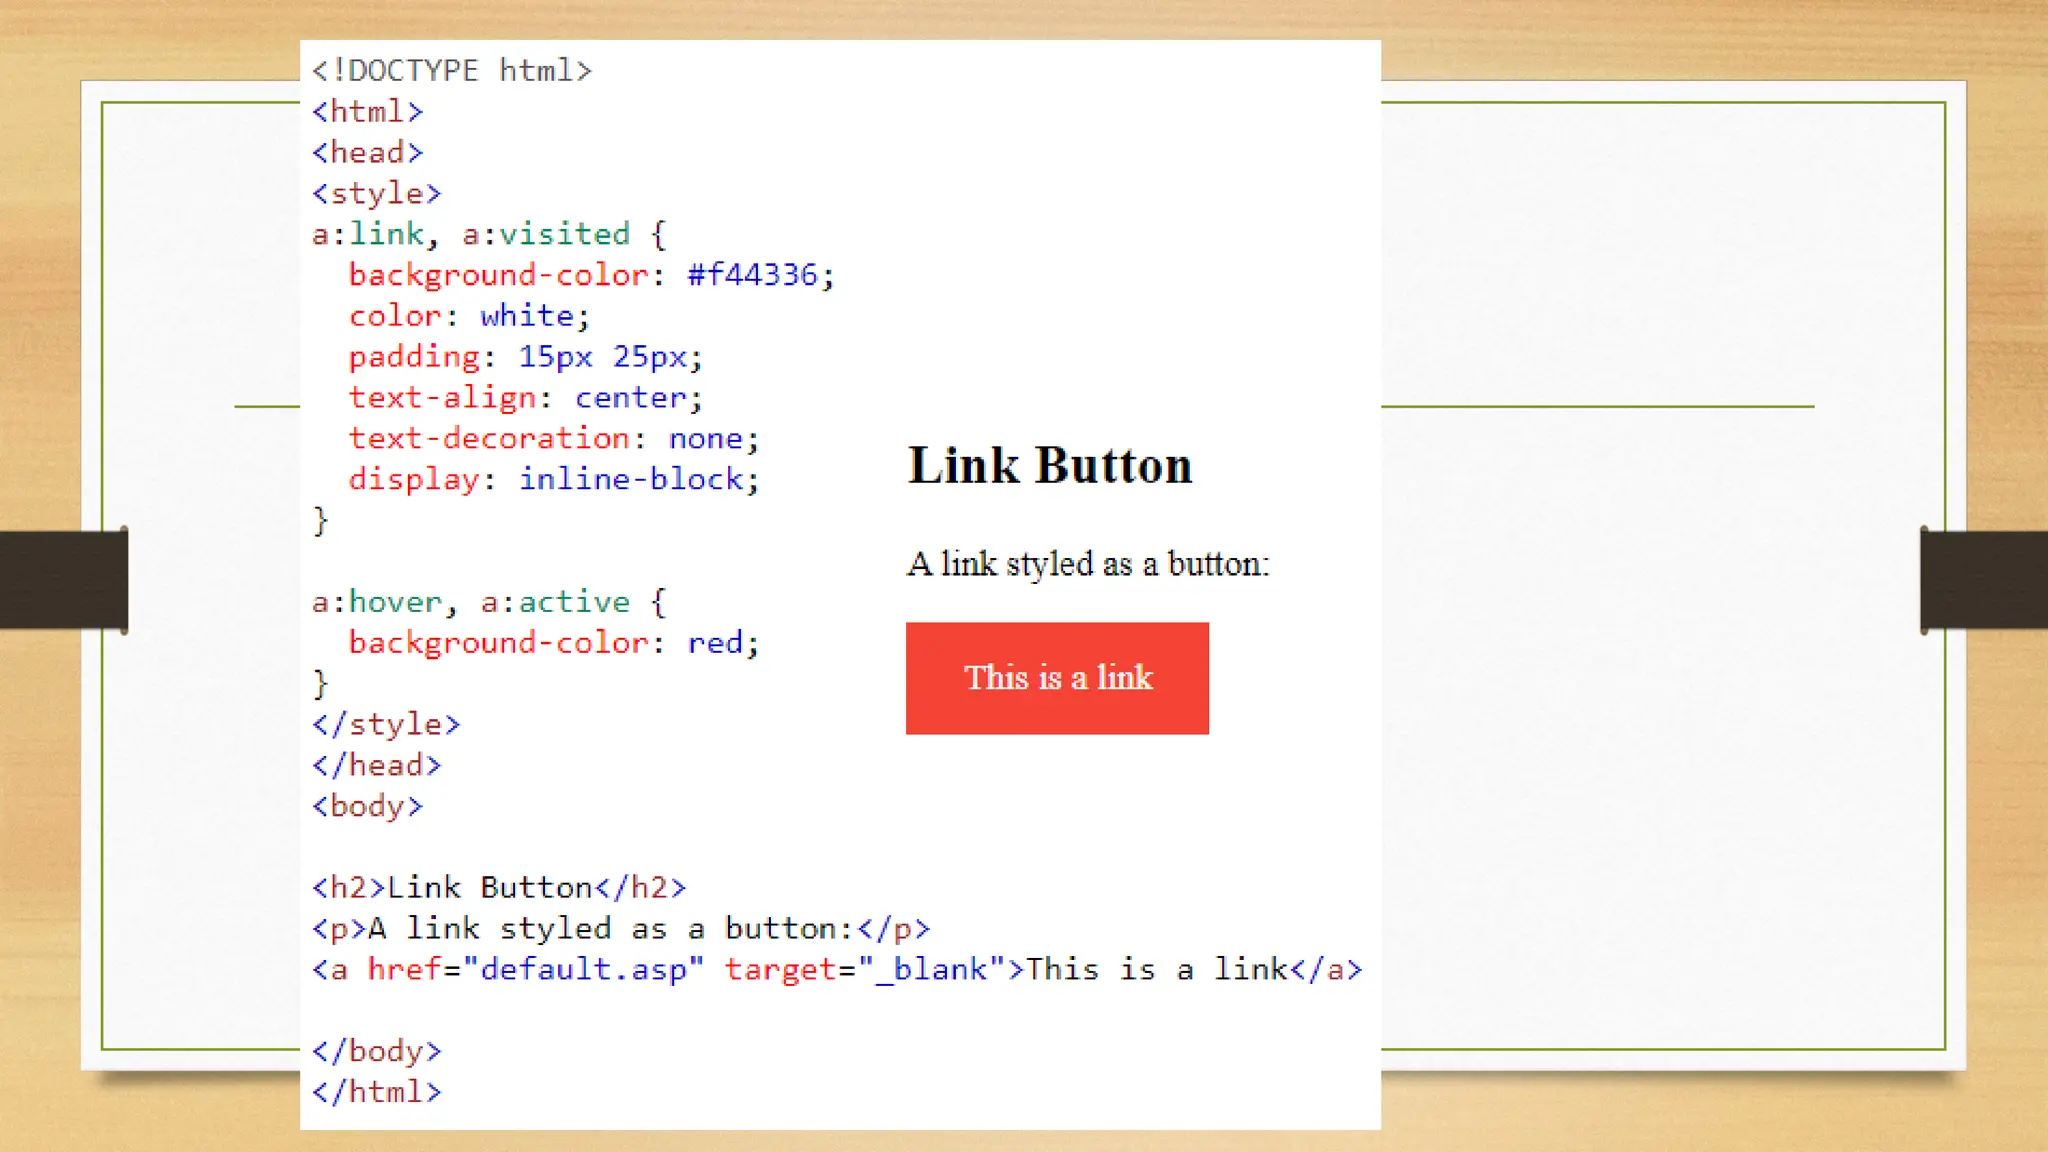This screenshot has width=2048, height=1152.
Task: Click the 'background-color: red' declaration
Action: tap(553, 643)
